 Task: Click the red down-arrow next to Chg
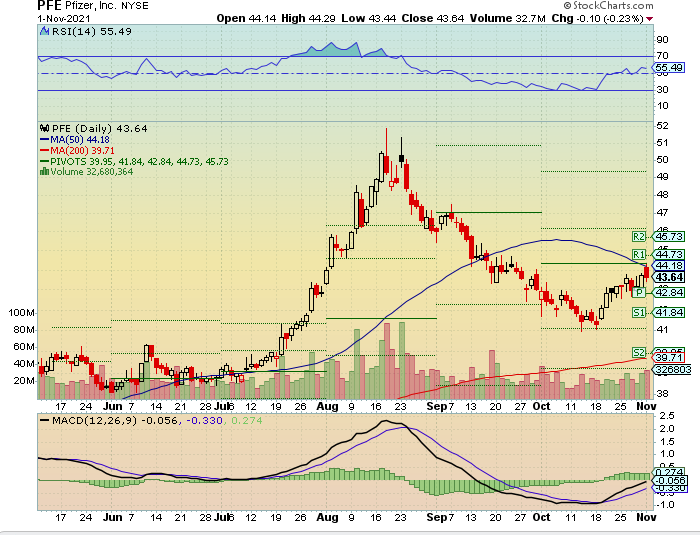(x=650, y=19)
